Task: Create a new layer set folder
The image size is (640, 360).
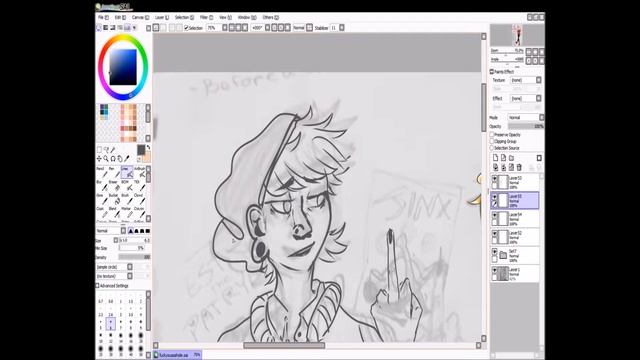Action: coord(511,158)
